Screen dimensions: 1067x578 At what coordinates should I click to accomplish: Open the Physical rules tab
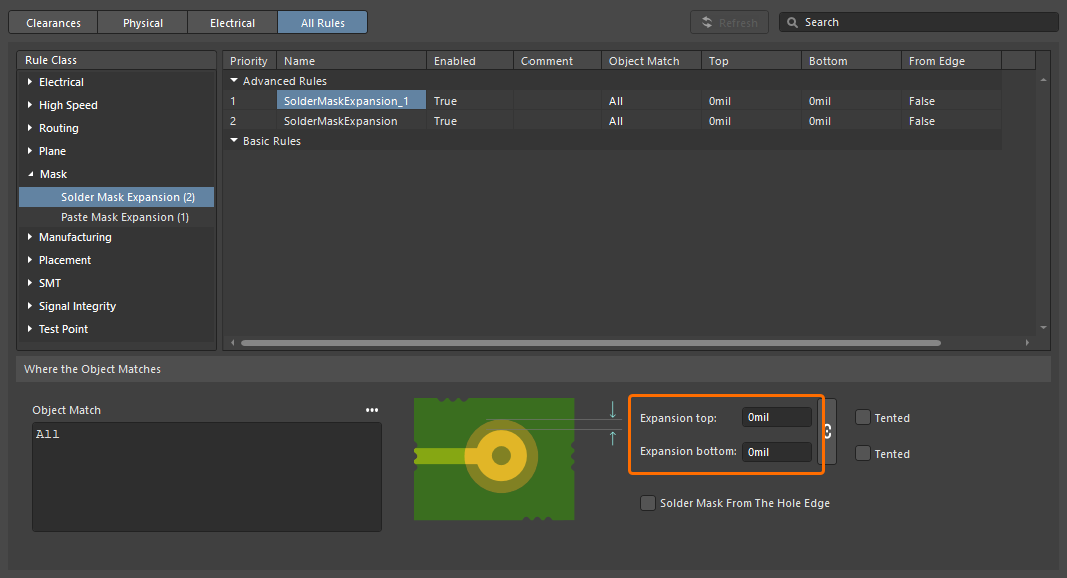pos(142,21)
